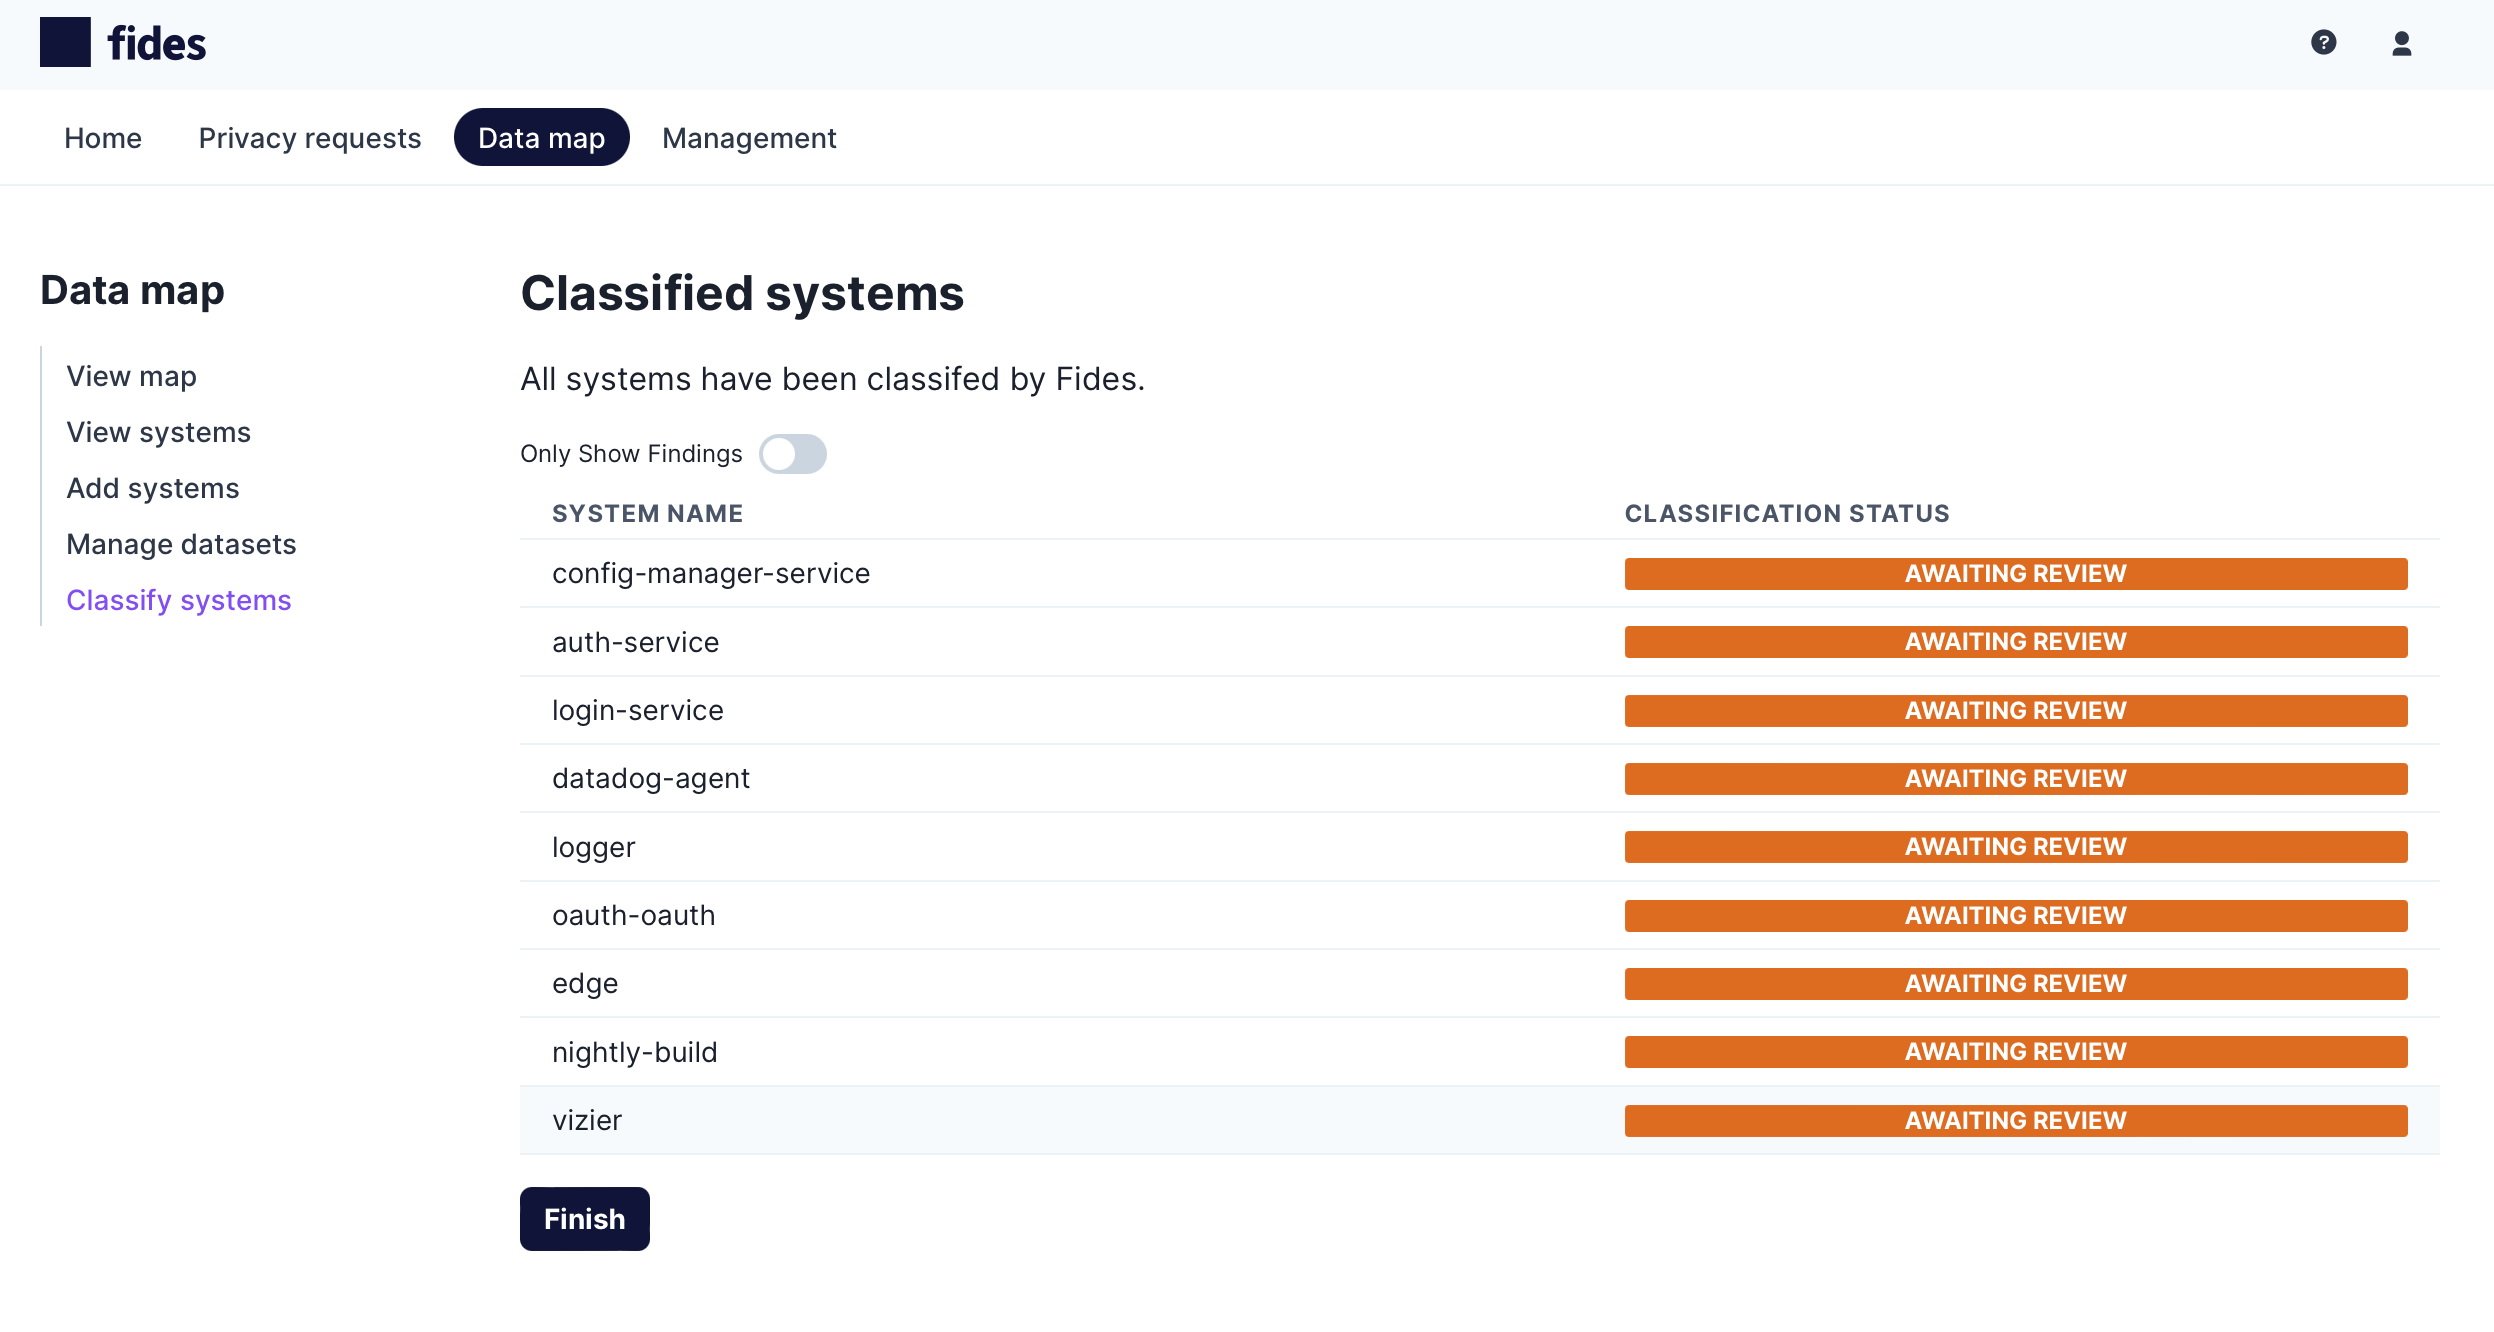The width and height of the screenshot is (2494, 1332).
Task: Click the Data map navigation icon
Action: pos(541,137)
